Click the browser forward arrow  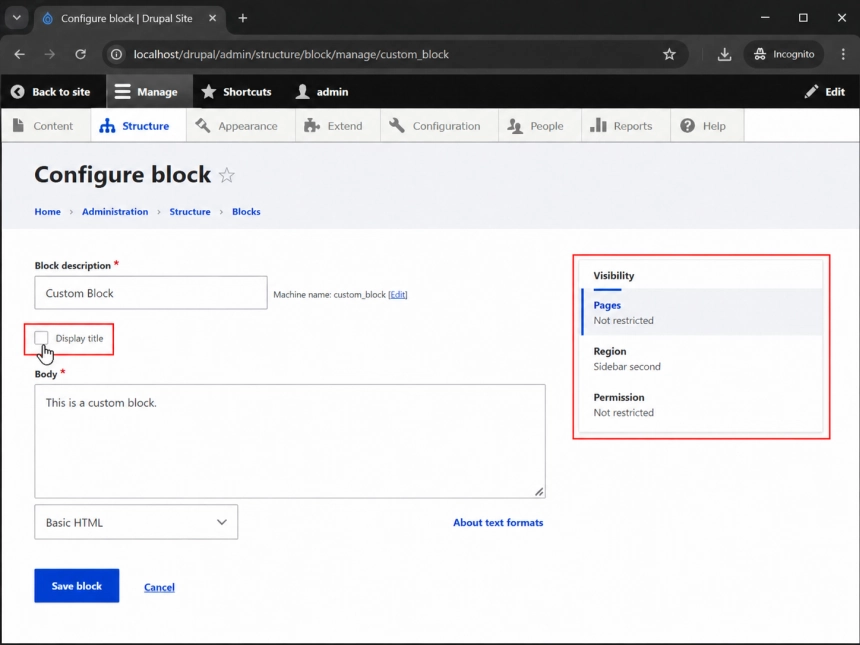50,54
